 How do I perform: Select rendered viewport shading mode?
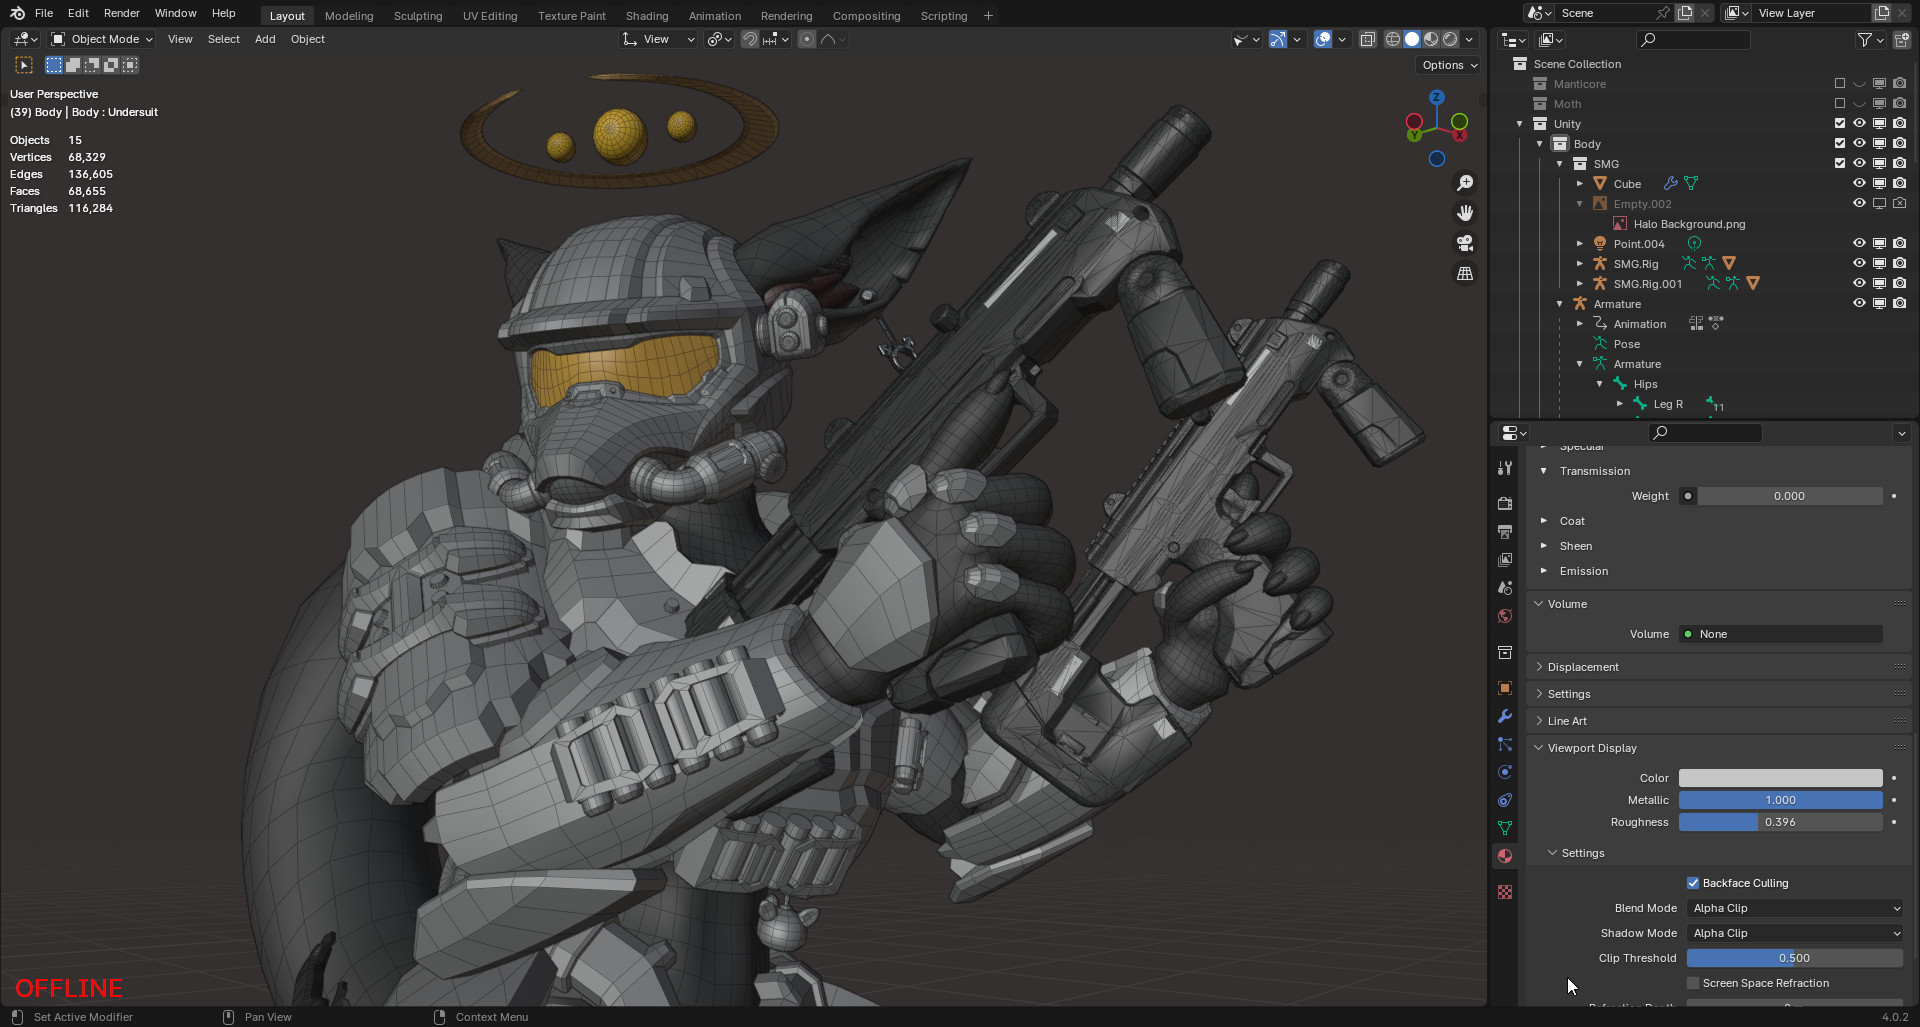coord(1450,39)
